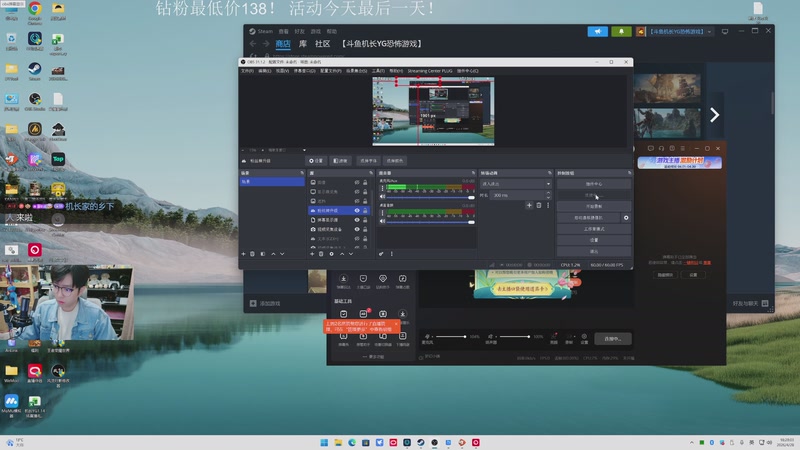Image resolution: width=800 pixels, height=450 pixels.
Task: Switch to Steam 库 tab
Action: point(303,44)
